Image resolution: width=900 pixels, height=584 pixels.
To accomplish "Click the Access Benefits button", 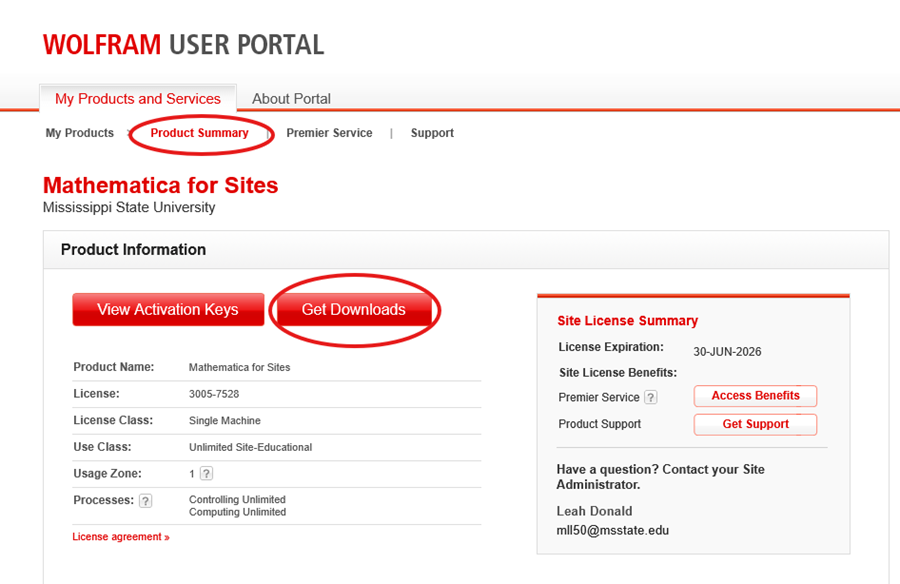I will point(755,396).
